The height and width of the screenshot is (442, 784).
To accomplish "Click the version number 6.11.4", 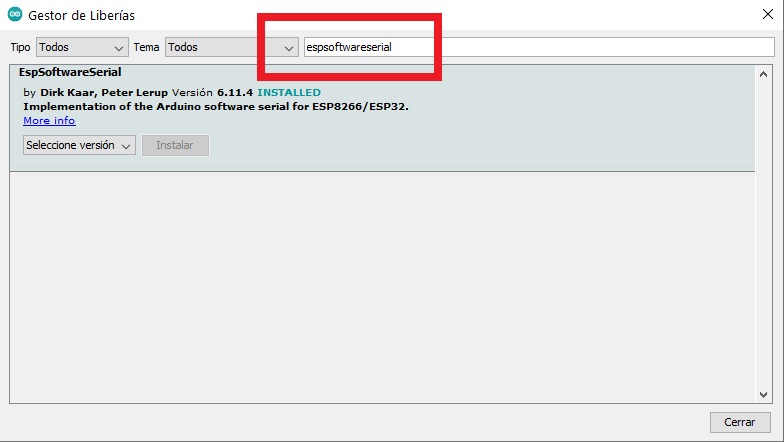I will coord(235,93).
